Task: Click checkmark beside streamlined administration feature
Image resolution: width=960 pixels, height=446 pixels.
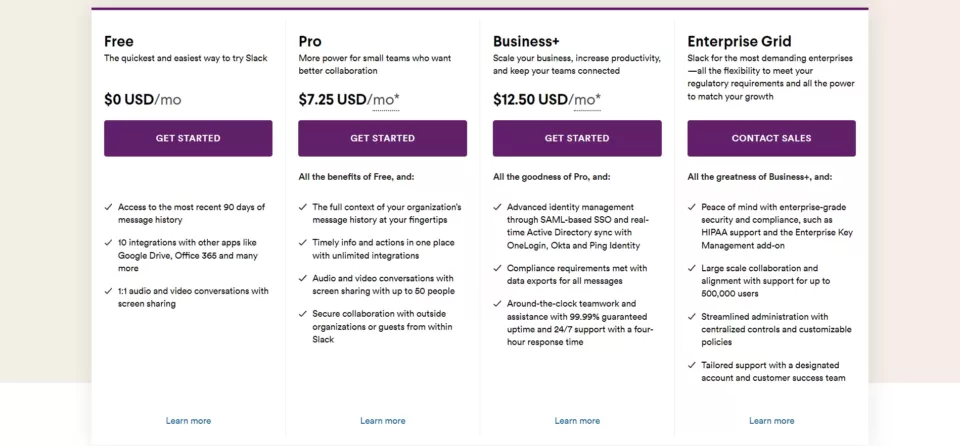Action: 692,317
